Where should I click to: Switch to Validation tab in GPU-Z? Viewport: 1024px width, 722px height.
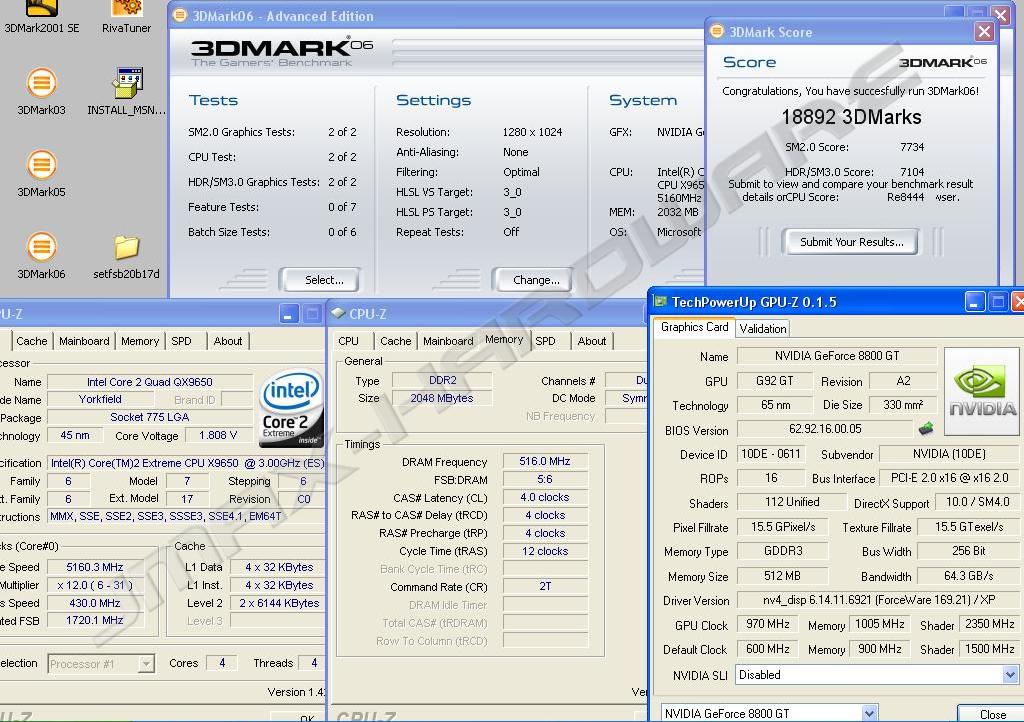tap(762, 328)
